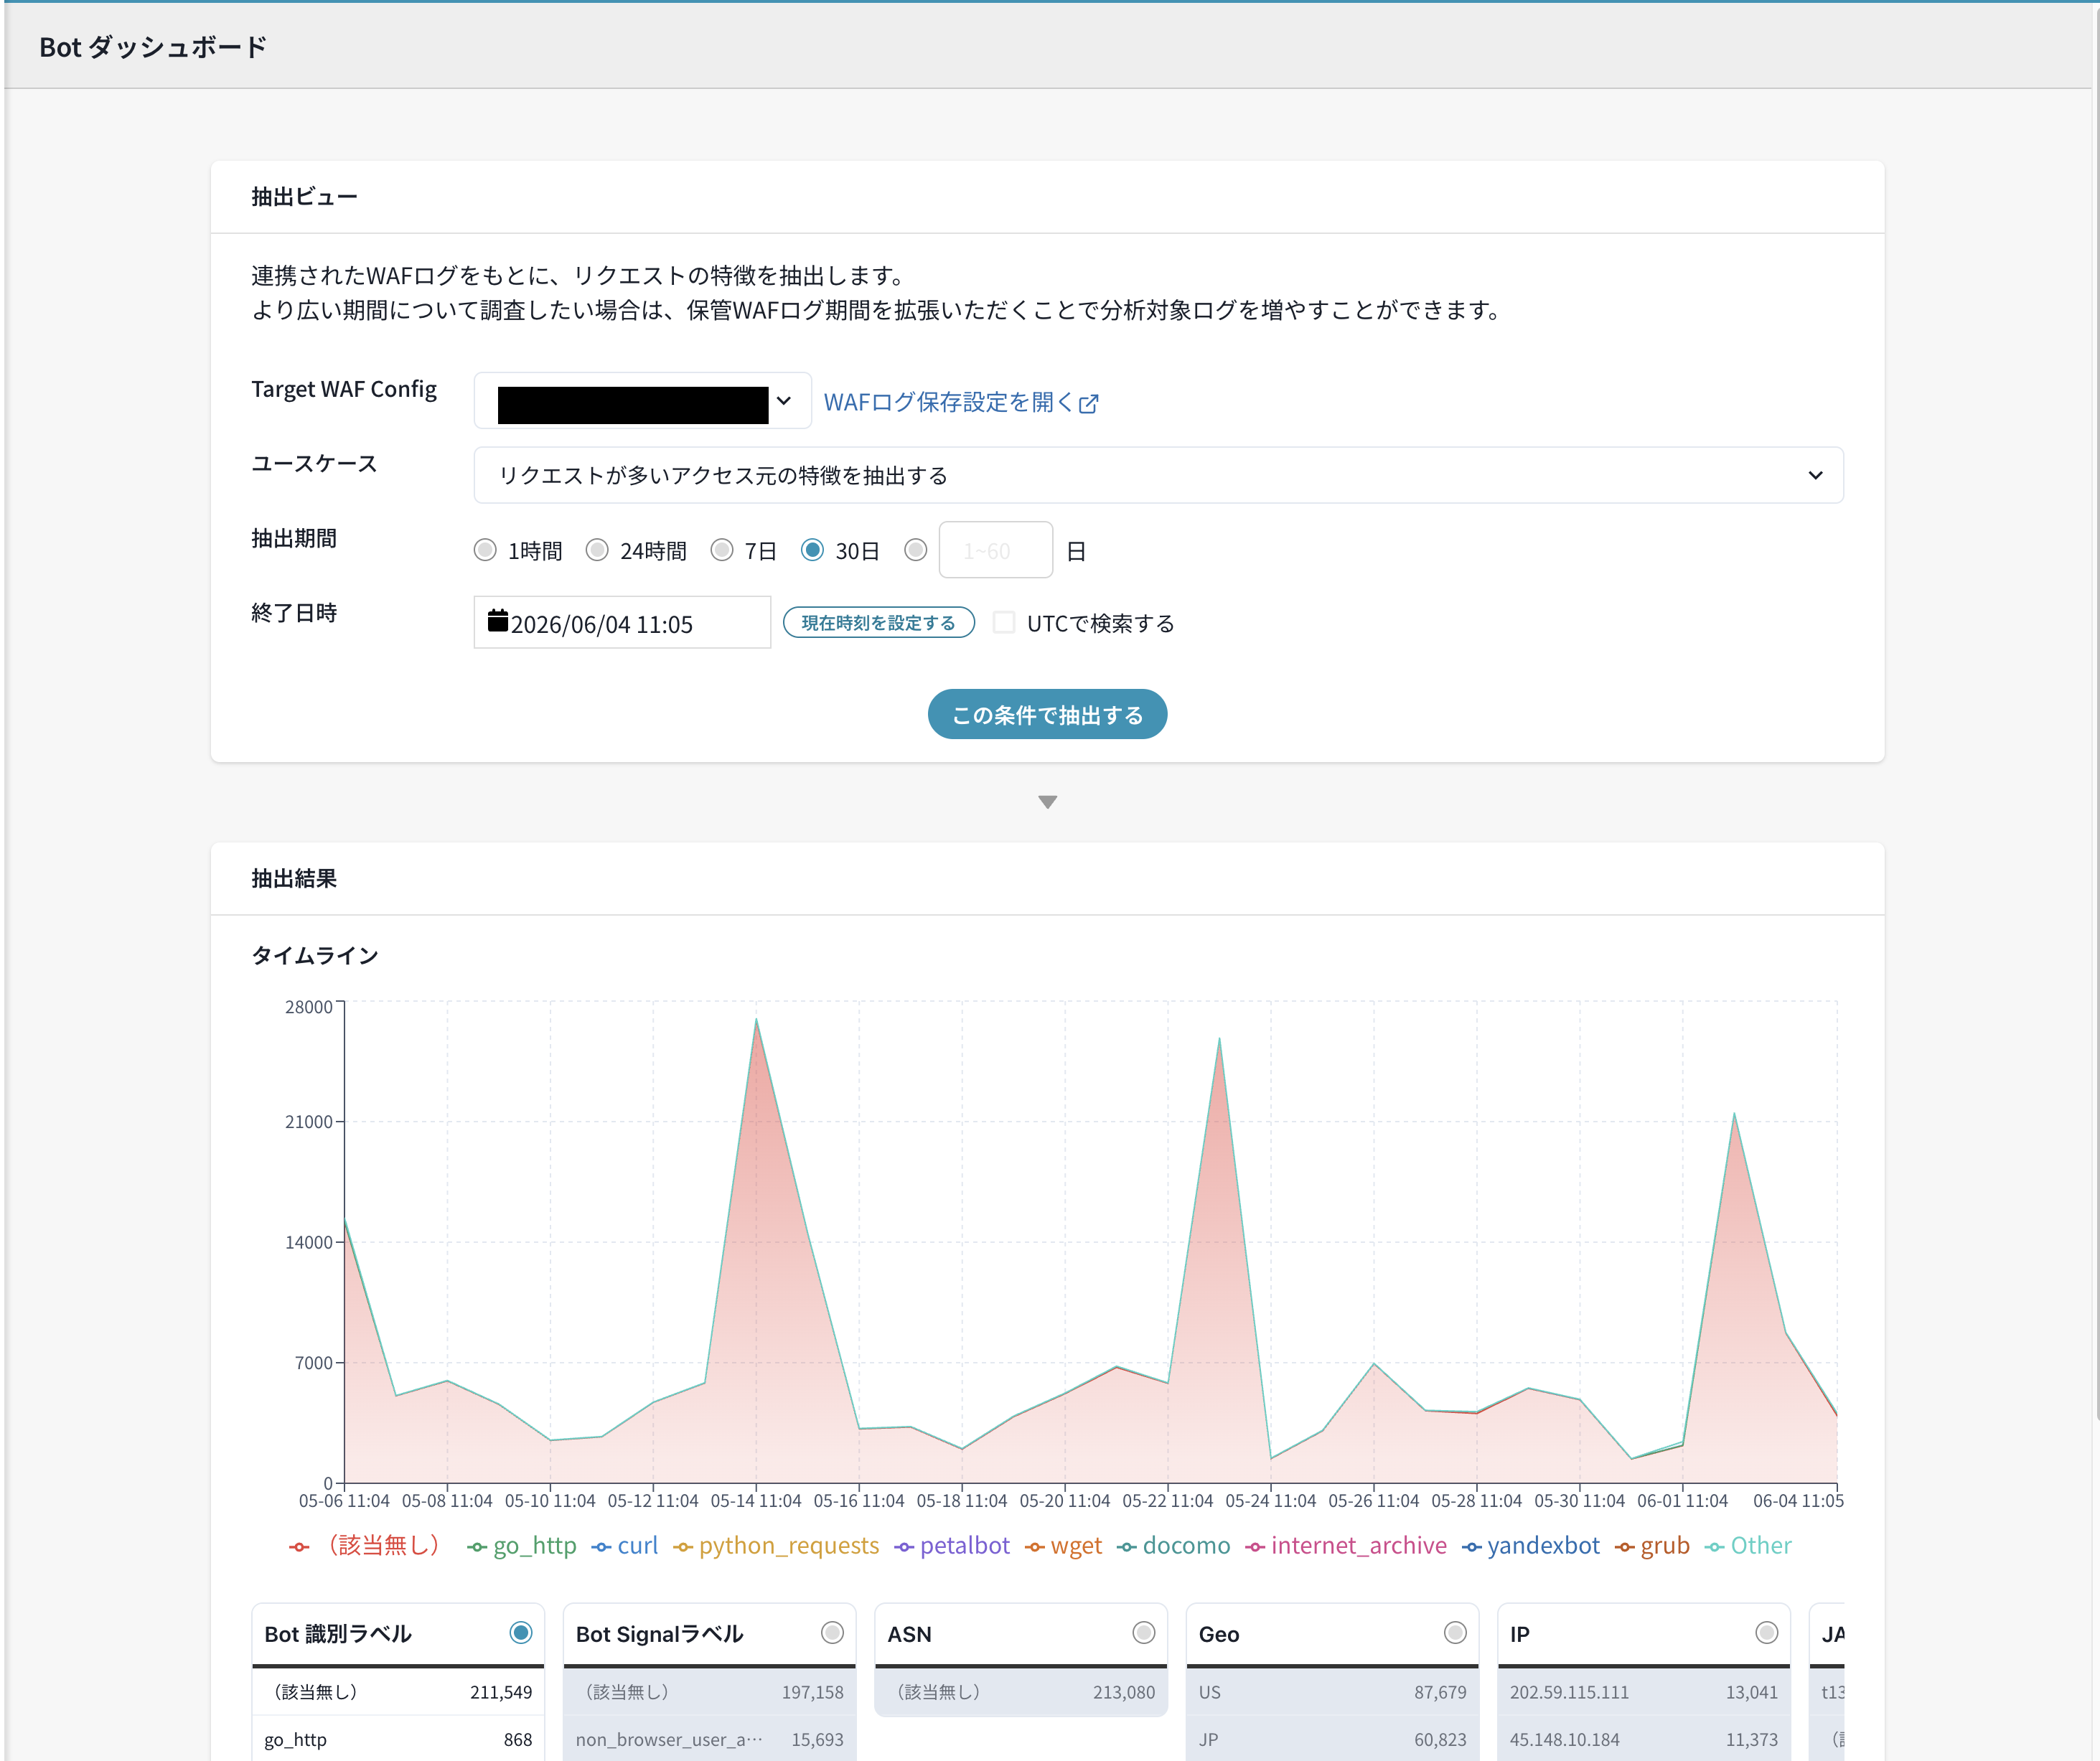Select the ASN radio button

point(1144,1633)
